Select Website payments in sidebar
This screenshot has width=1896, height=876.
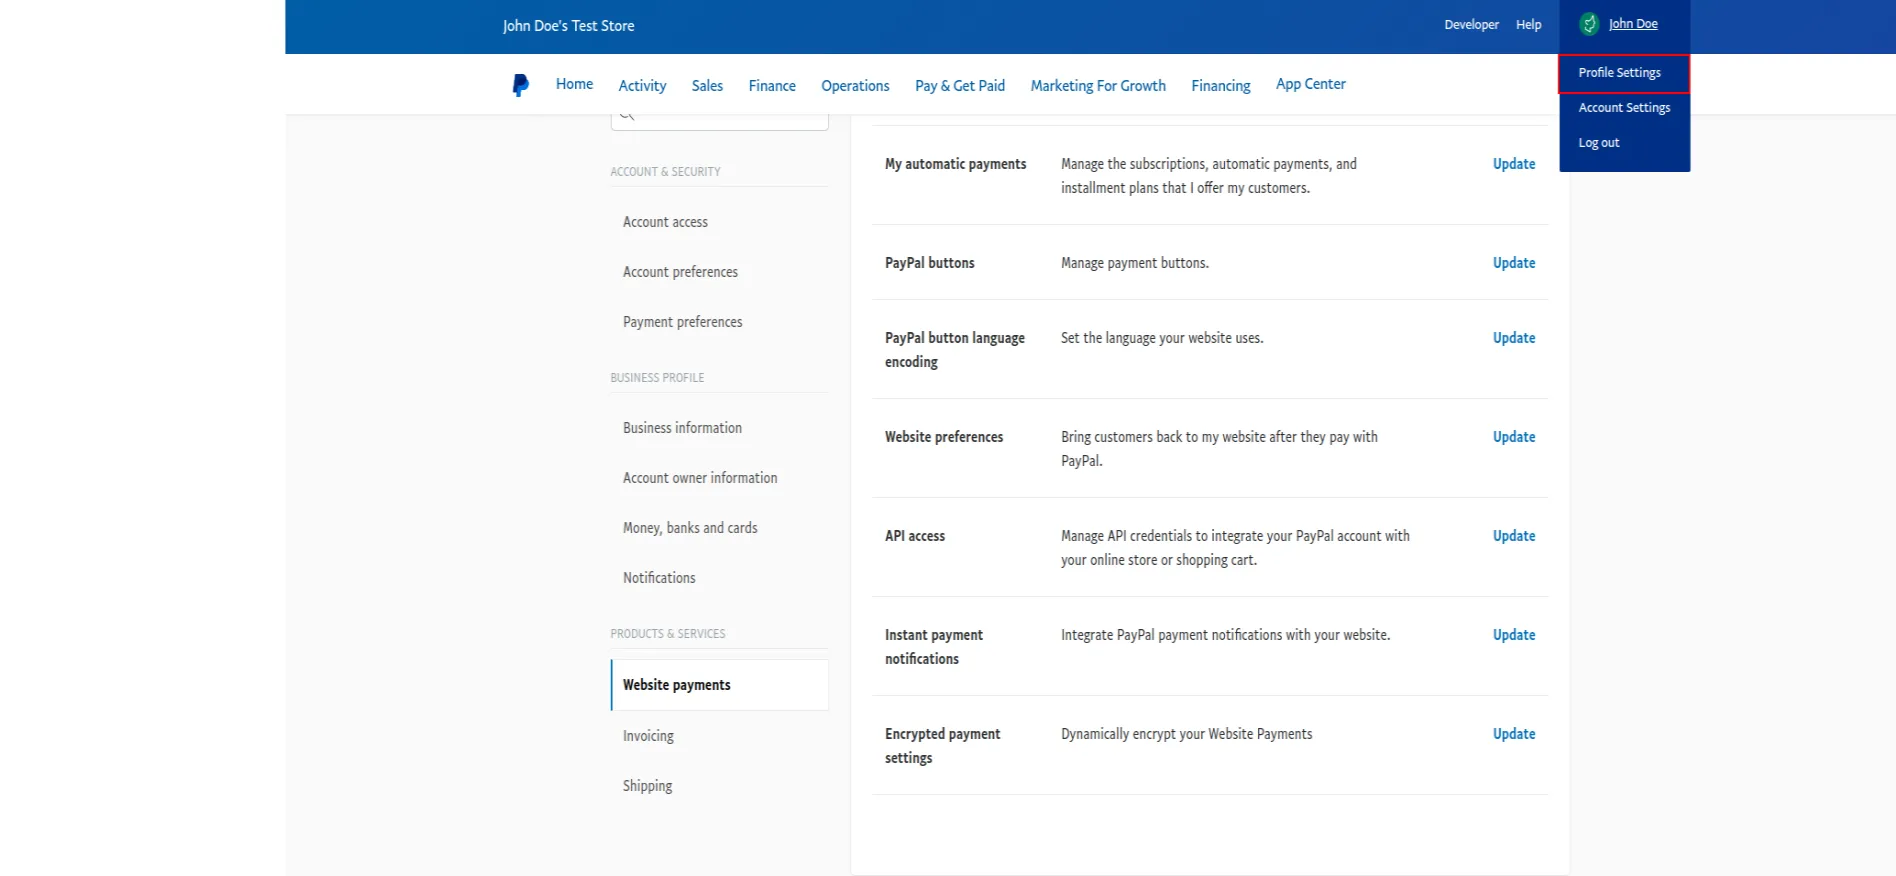pos(720,685)
